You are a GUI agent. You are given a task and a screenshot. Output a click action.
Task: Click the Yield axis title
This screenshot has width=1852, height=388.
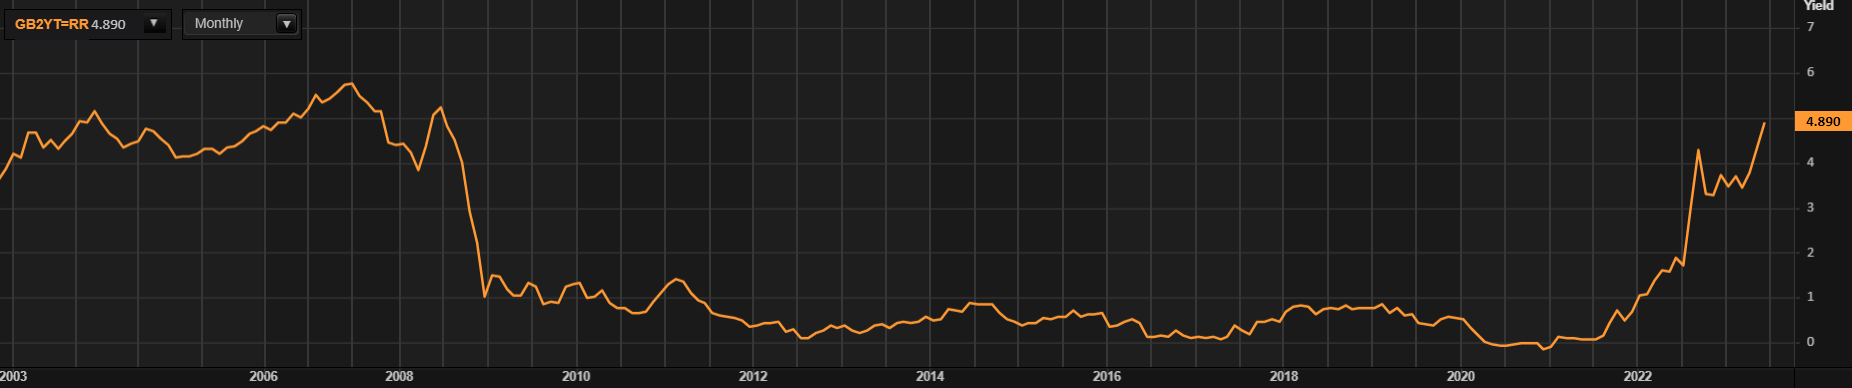click(x=1818, y=6)
